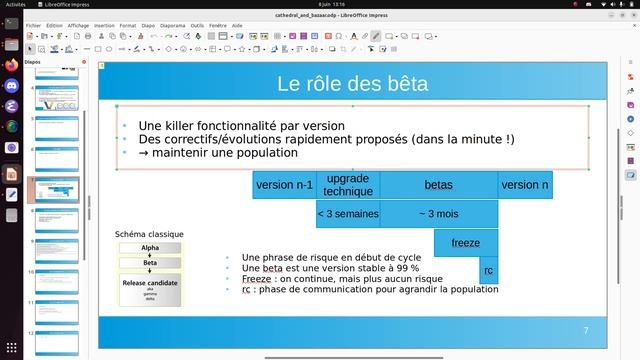
Task: Insert Fontwork text icon
Action: pyautogui.click(x=354, y=36)
